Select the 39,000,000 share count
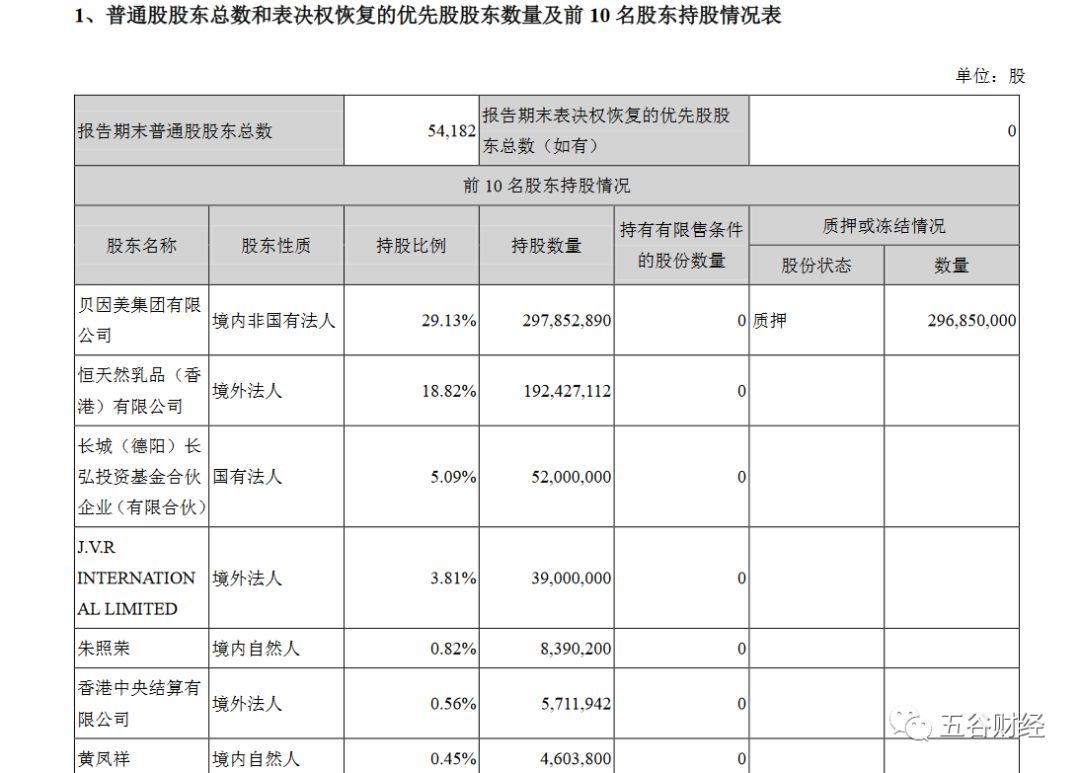 point(571,579)
